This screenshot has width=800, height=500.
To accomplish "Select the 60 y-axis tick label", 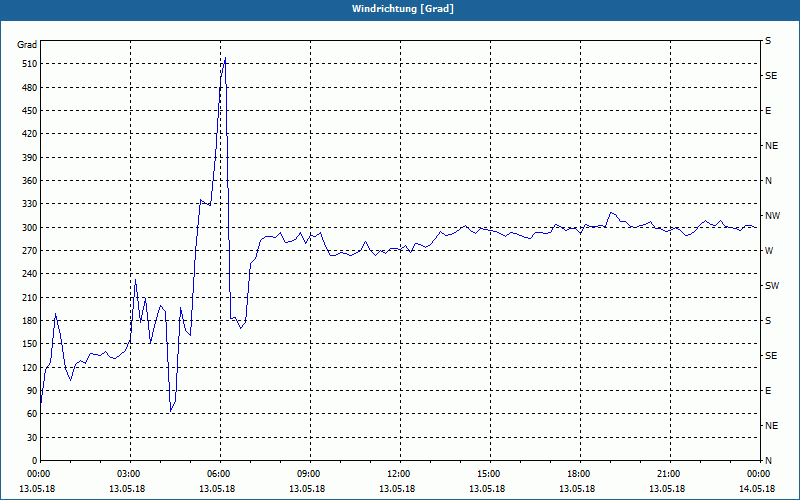I will tap(31, 414).
